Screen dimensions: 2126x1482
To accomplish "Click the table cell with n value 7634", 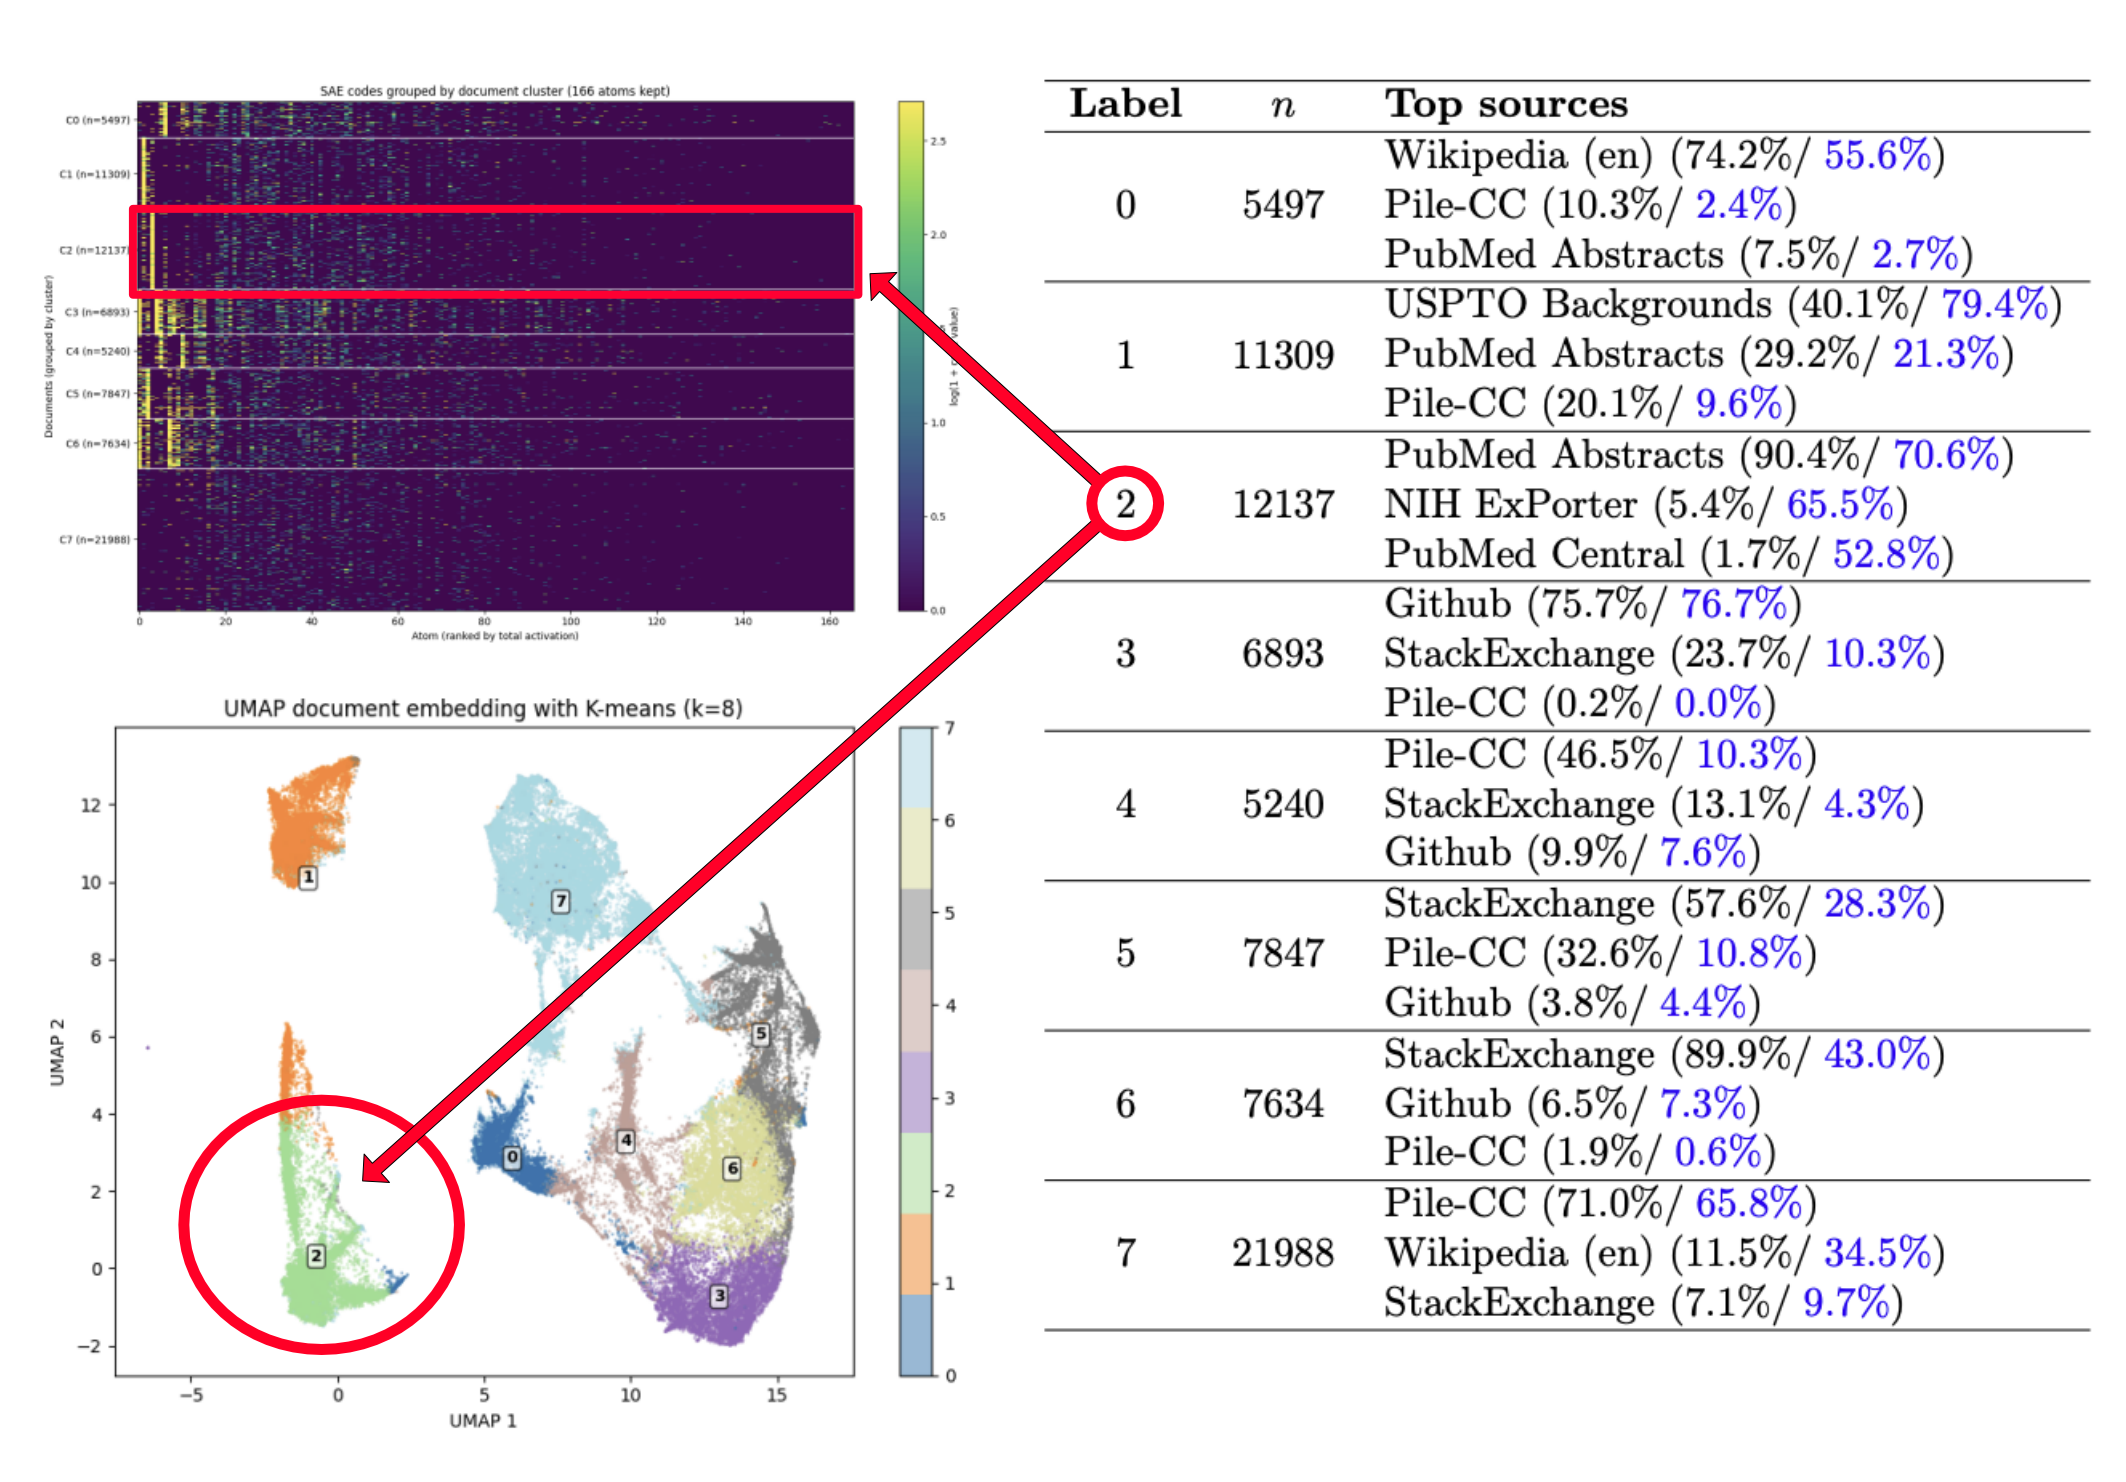I will click(x=1283, y=1103).
